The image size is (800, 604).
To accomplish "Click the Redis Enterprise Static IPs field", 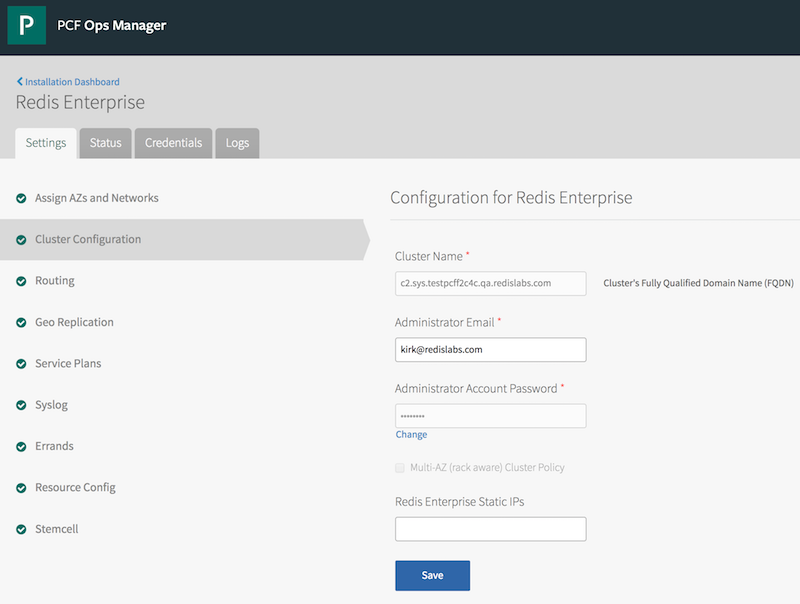I will pos(490,529).
